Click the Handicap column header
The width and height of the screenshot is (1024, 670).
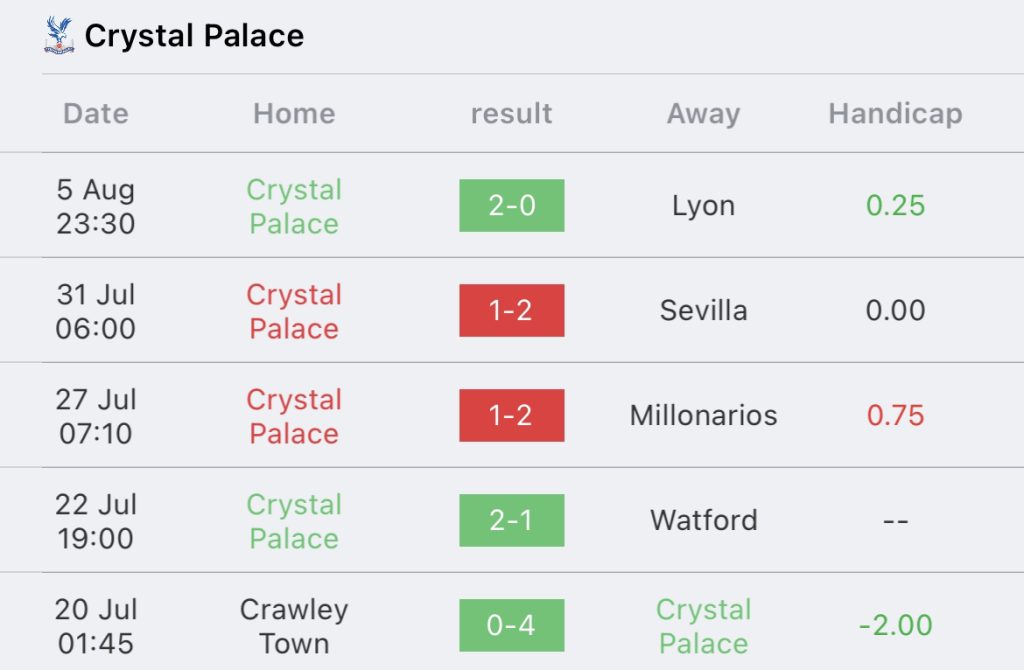(x=895, y=114)
